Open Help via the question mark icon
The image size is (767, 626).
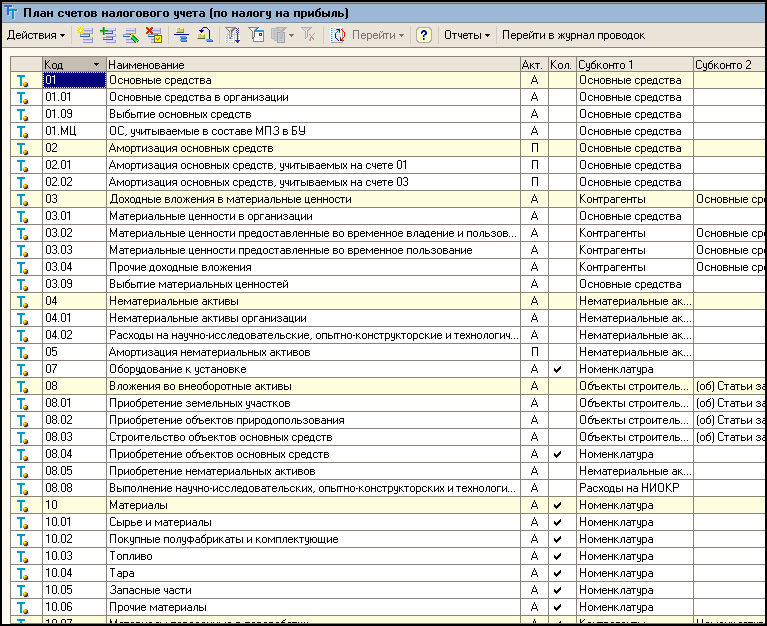[x=424, y=35]
